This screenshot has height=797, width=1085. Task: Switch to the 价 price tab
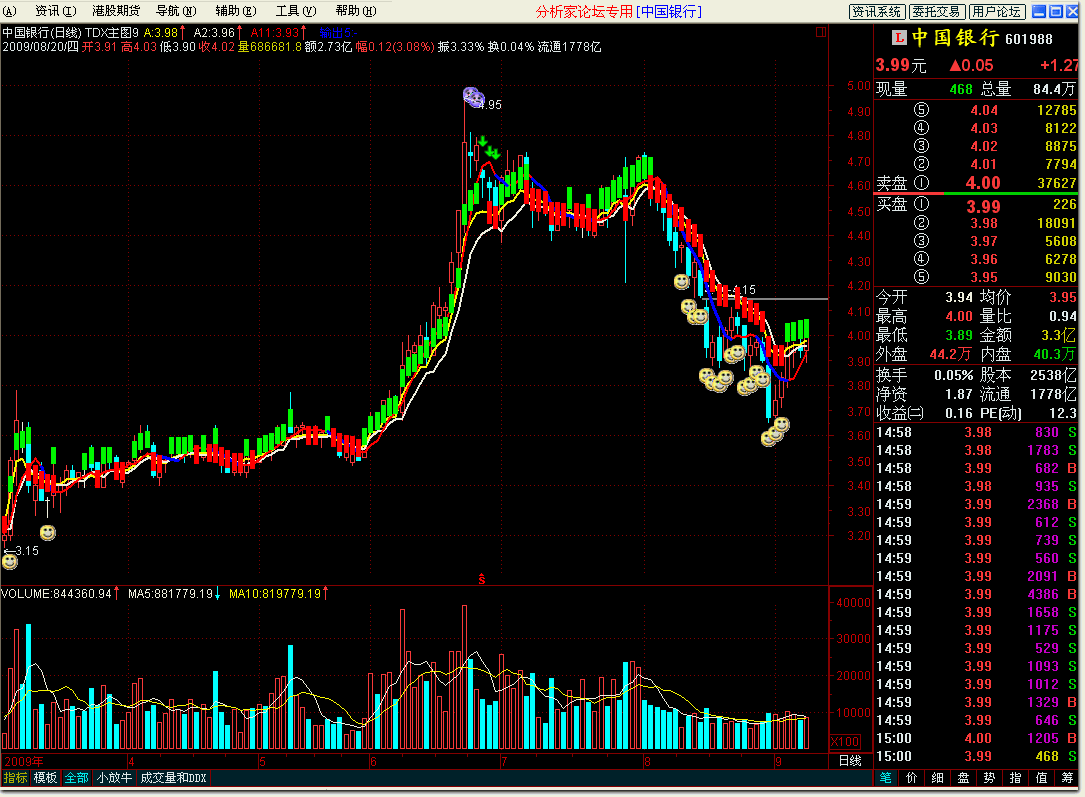[911, 778]
